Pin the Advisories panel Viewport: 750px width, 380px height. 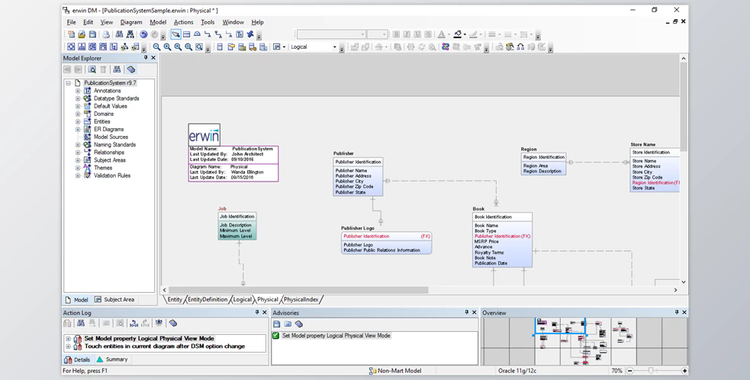coord(467,313)
